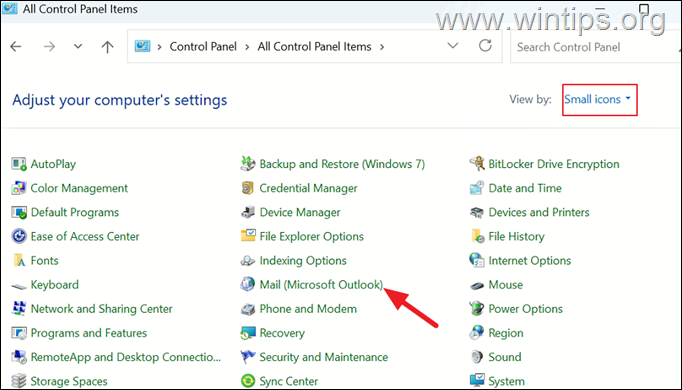
Task: Open the recent locations chevron
Action: (78, 46)
